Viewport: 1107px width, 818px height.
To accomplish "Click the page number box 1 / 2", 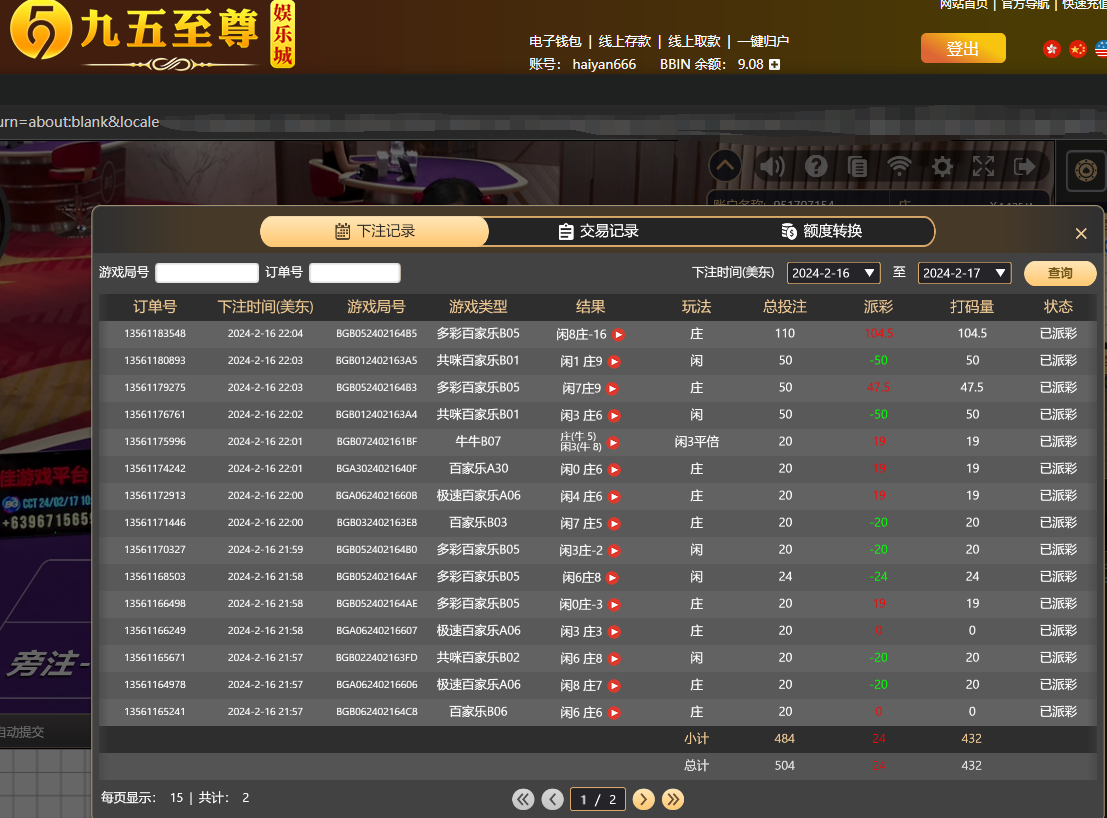I will 598,799.
